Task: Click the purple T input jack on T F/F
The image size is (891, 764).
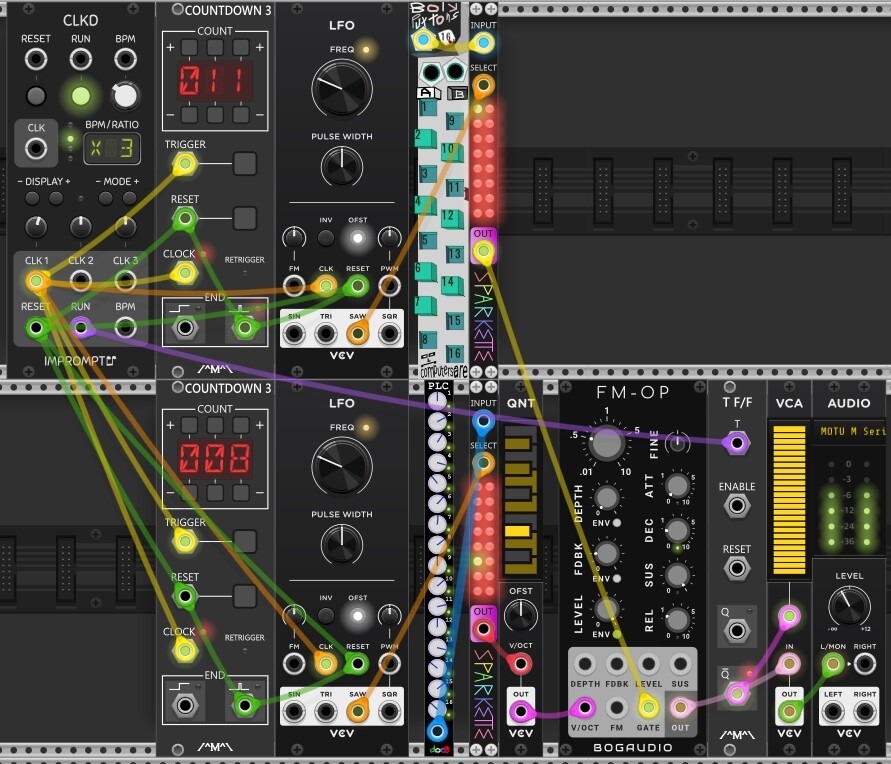Action: (736, 442)
